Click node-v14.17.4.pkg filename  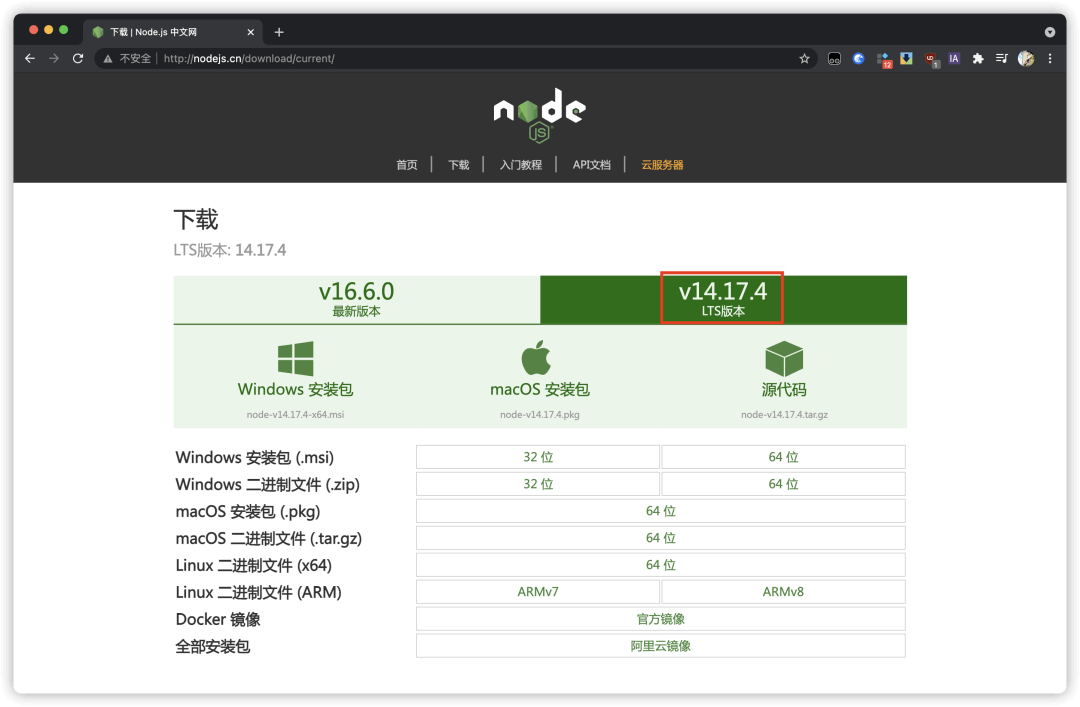(539, 415)
